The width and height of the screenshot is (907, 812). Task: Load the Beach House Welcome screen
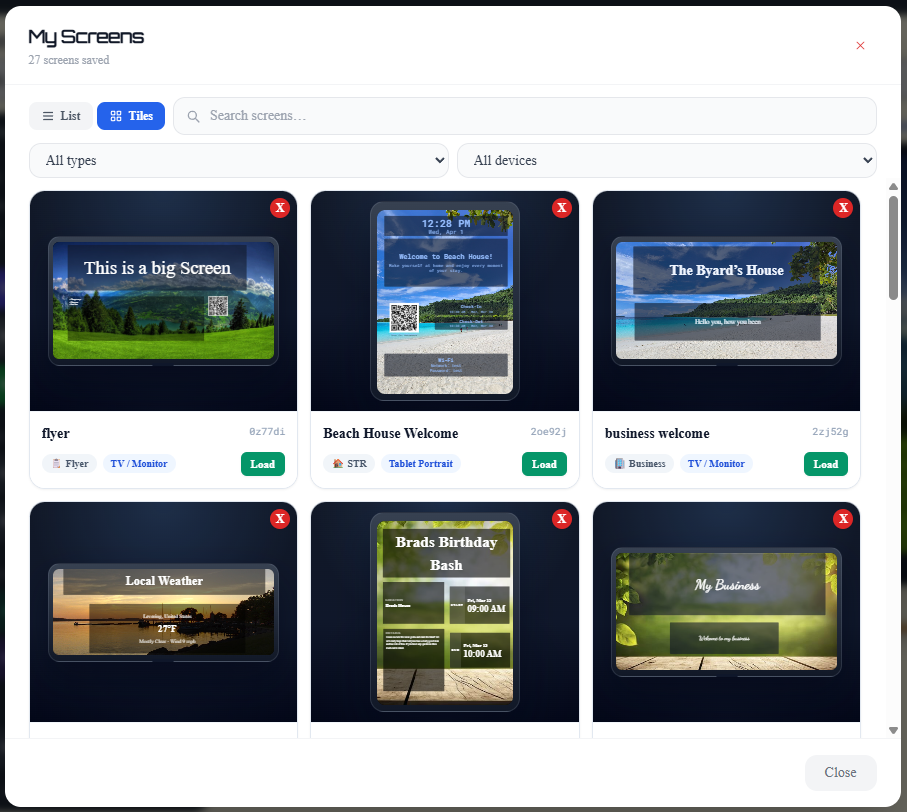pos(544,464)
